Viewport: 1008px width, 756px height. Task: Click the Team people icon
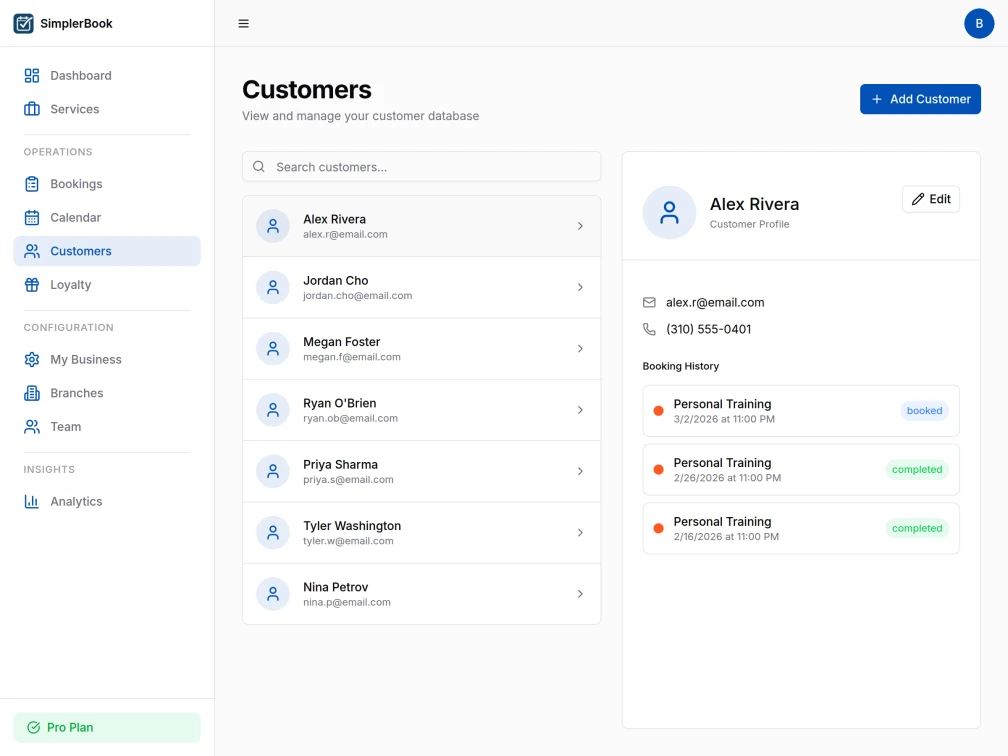point(32,426)
